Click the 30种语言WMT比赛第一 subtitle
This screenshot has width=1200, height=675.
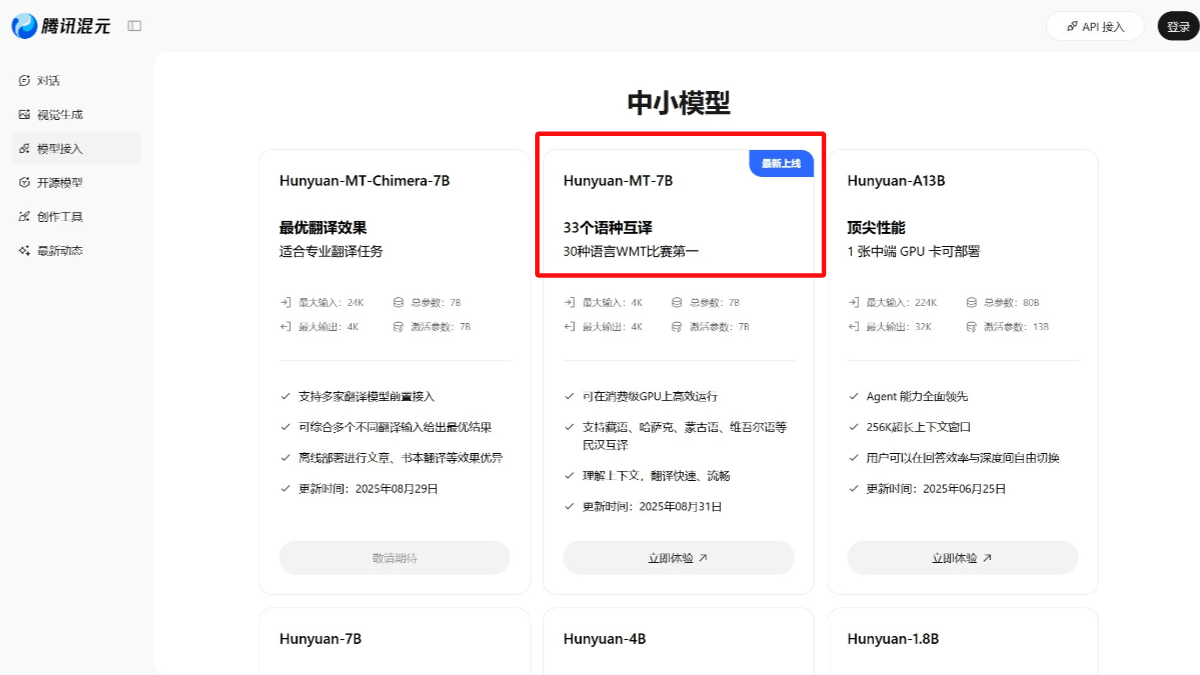pos(631,251)
